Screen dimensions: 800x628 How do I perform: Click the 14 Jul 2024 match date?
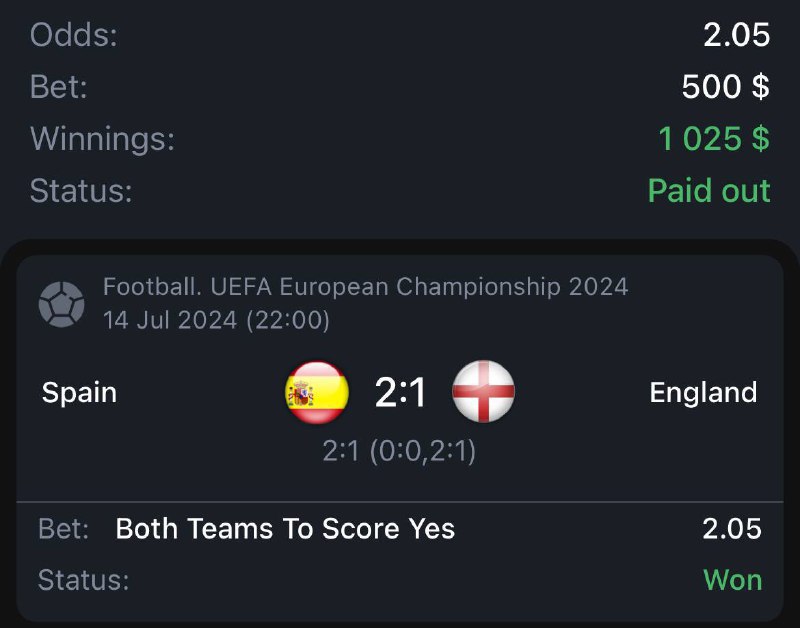[x=216, y=320]
